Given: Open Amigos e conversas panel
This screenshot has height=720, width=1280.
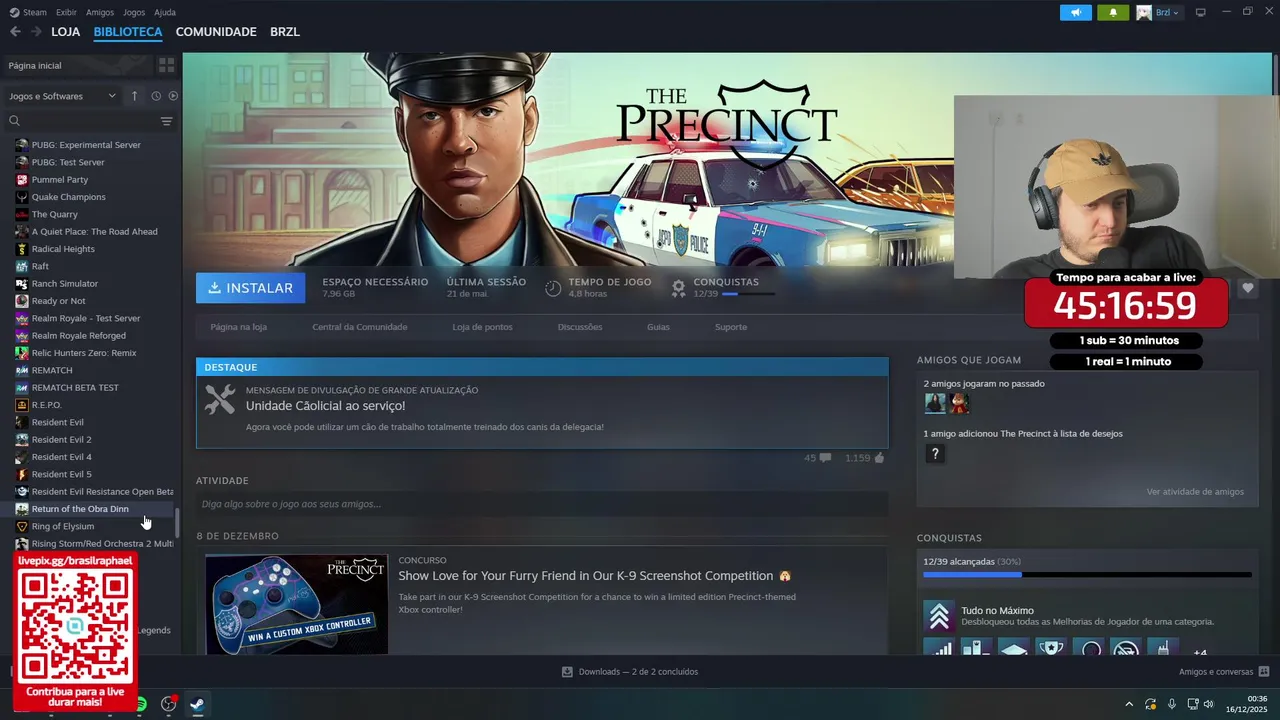Looking at the screenshot, I should pos(1224,672).
